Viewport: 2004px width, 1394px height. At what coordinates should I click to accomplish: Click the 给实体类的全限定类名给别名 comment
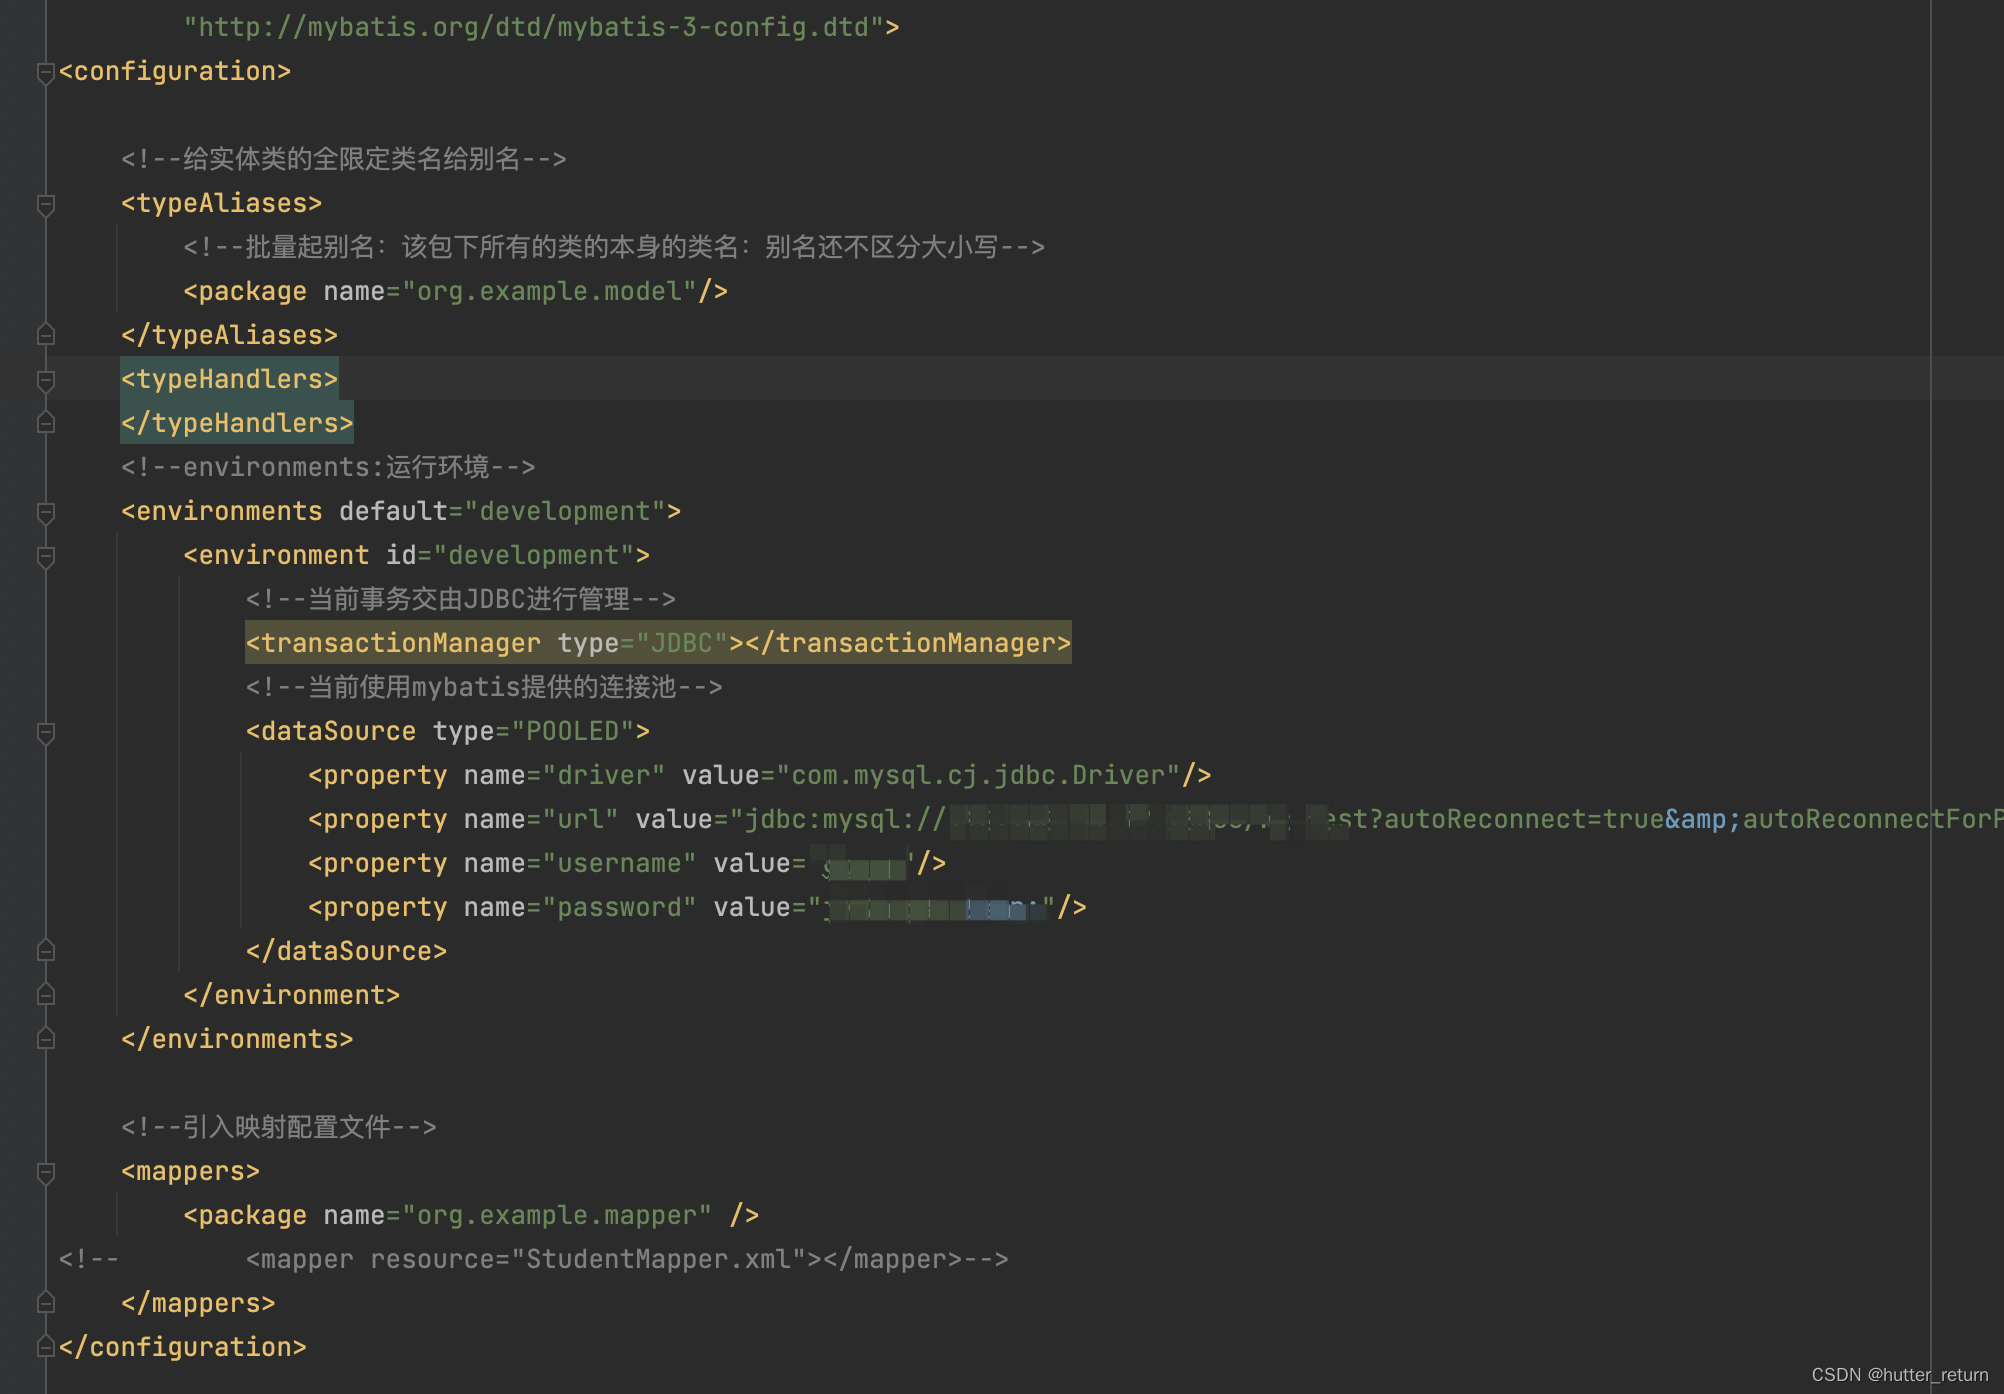click(x=344, y=159)
